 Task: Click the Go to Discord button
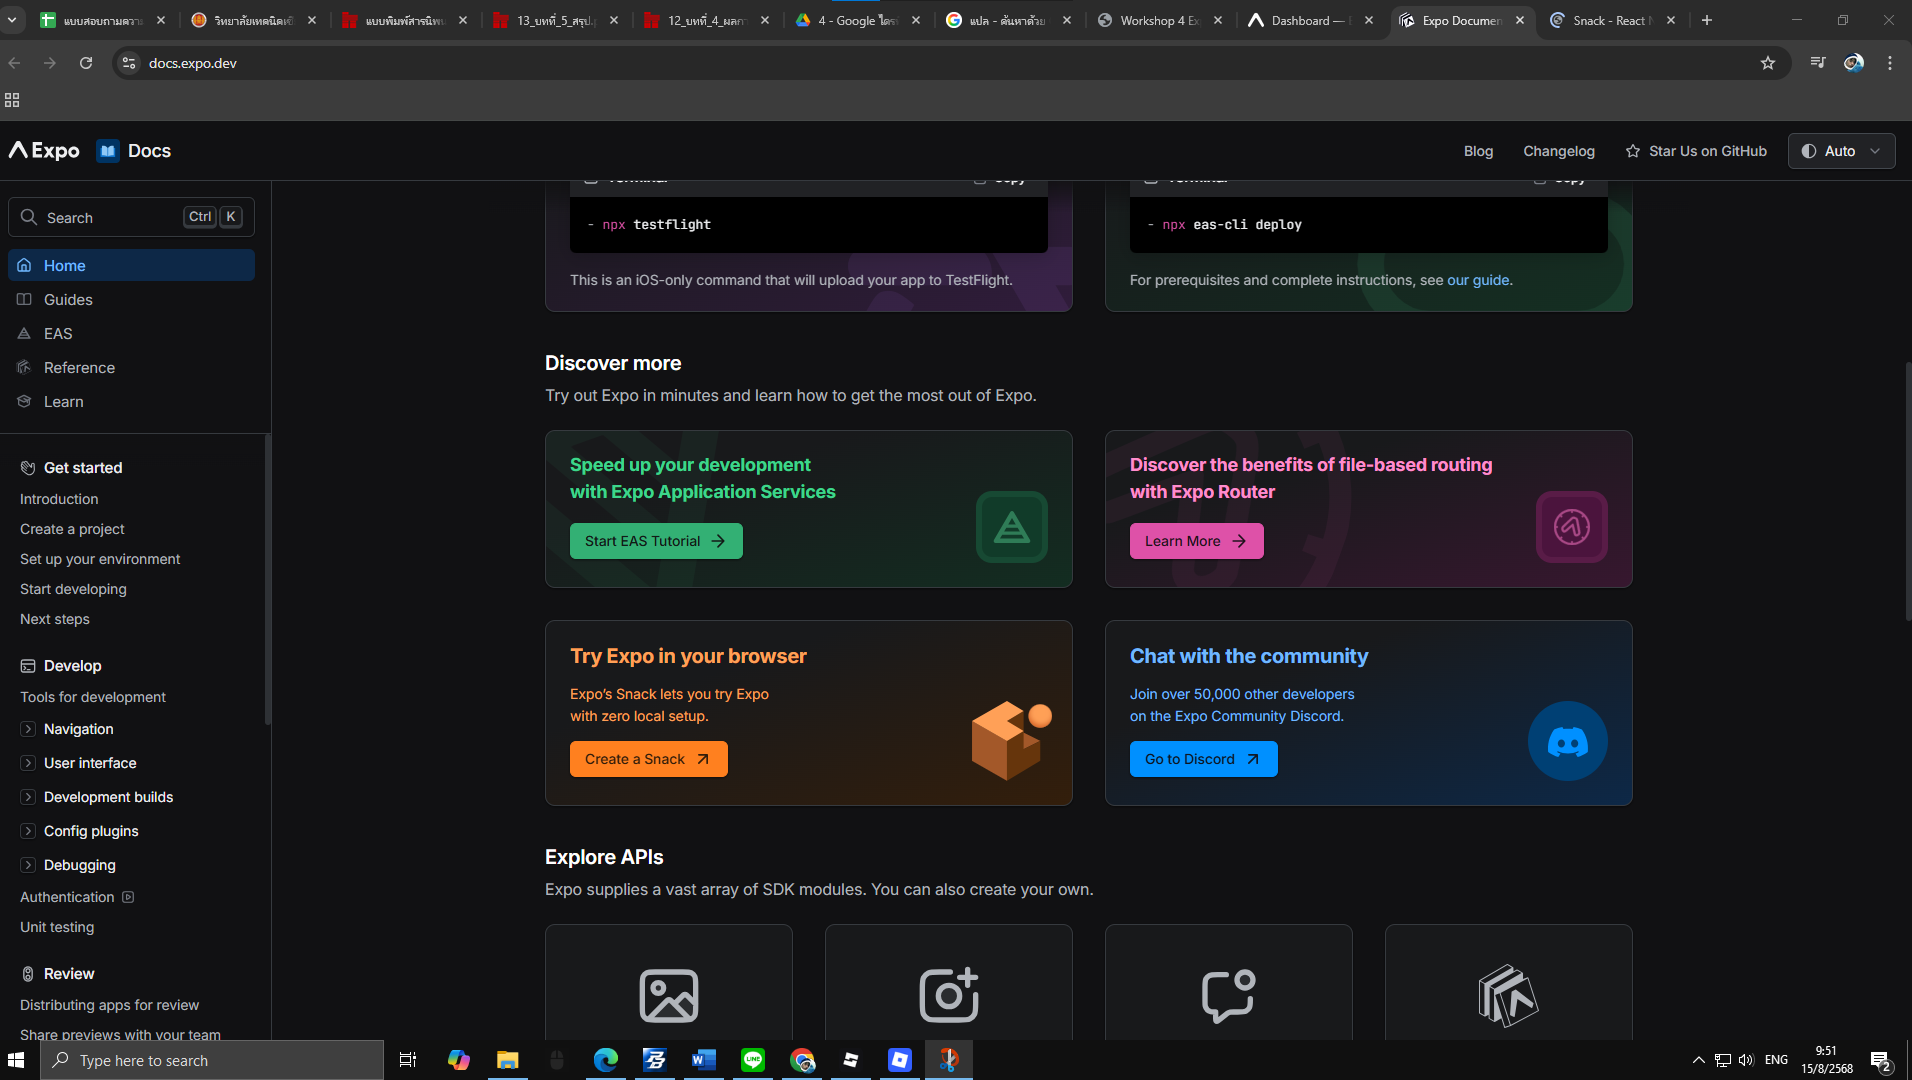click(x=1203, y=759)
